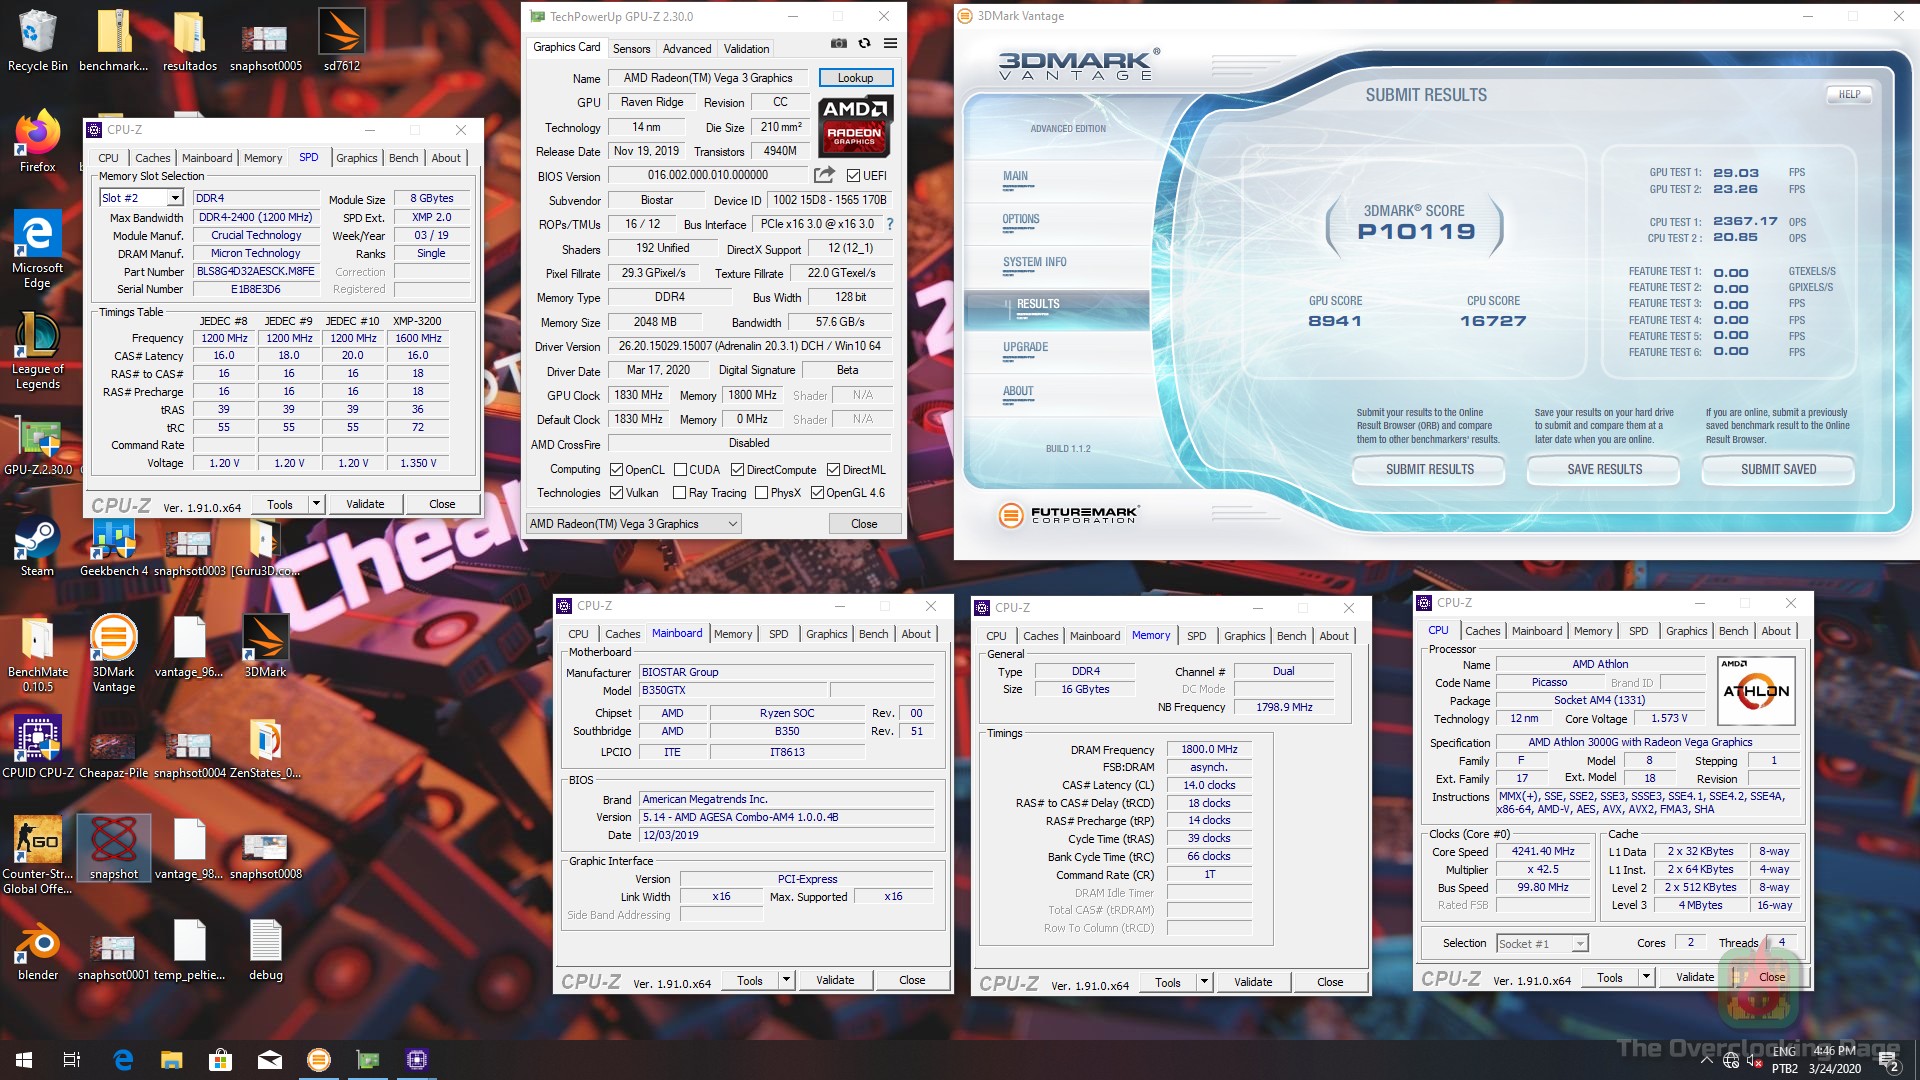This screenshot has width=1920, height=1080.
Task: Click the Lookup button in GPU-Z
Action: pos(855,77)
